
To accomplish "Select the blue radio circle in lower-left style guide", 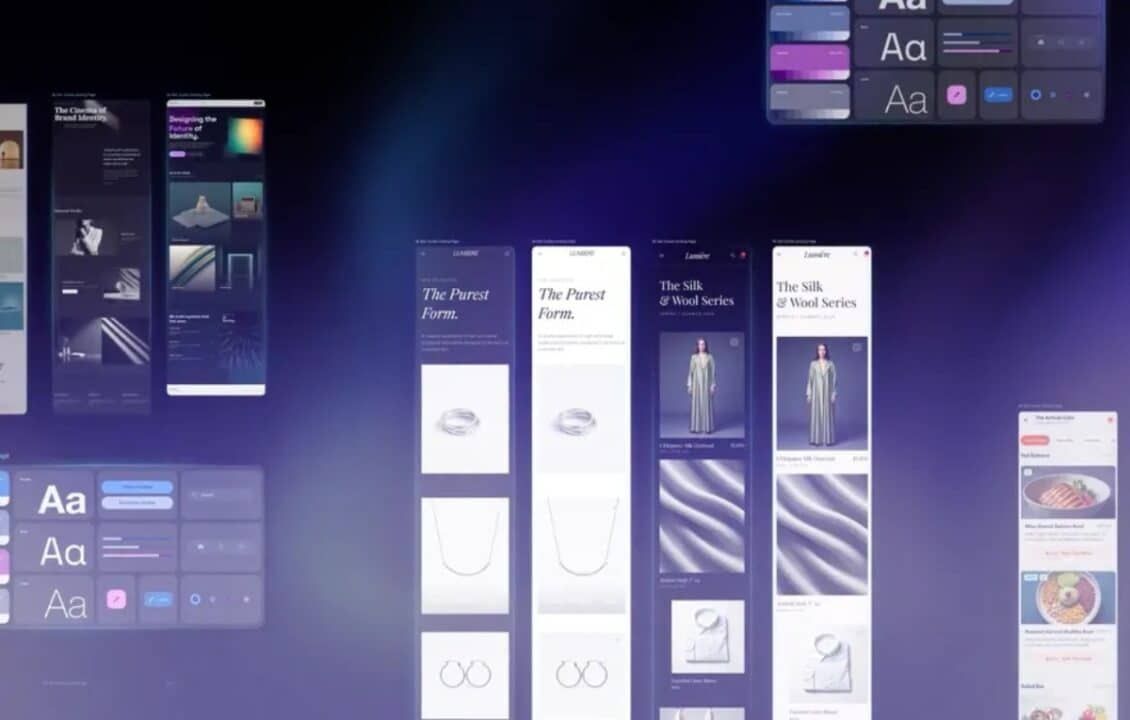I will tap(195, 599).
